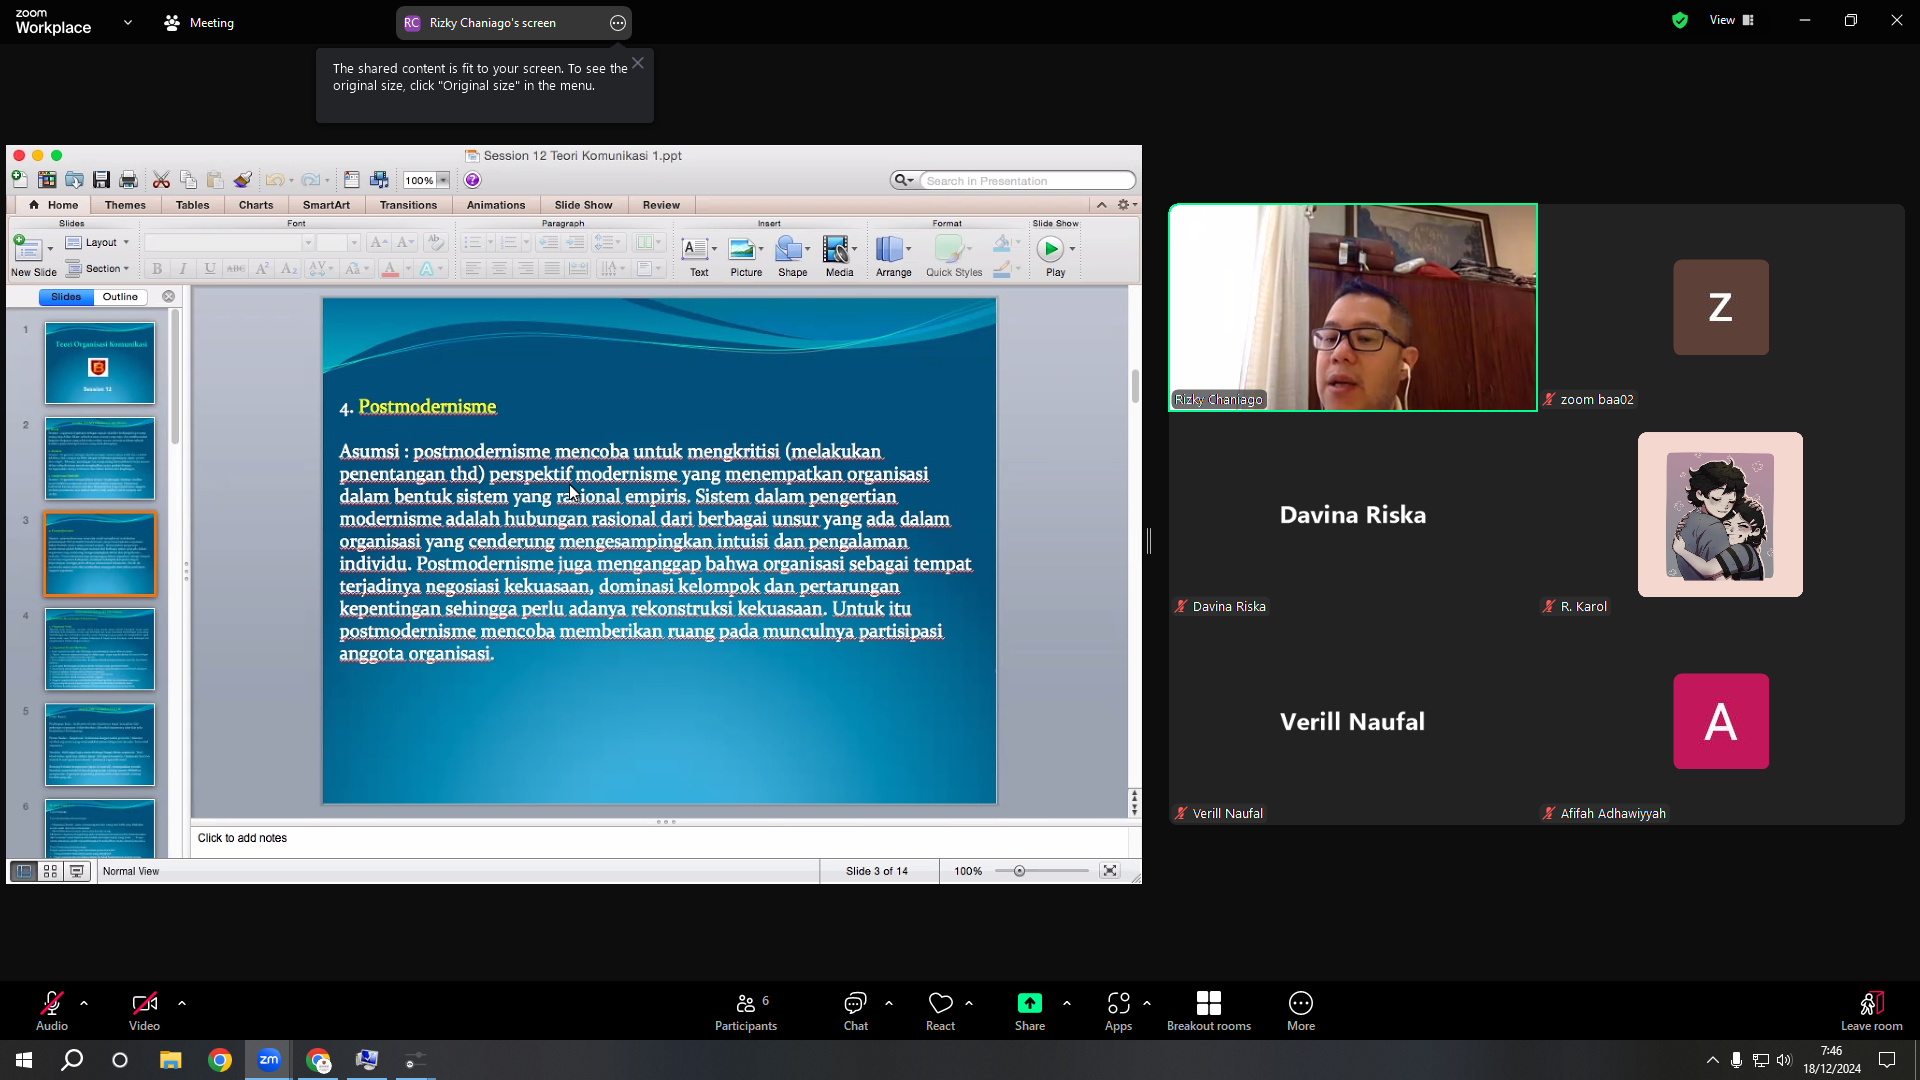Dismiss the shared content size tooltip

point(638,63)
